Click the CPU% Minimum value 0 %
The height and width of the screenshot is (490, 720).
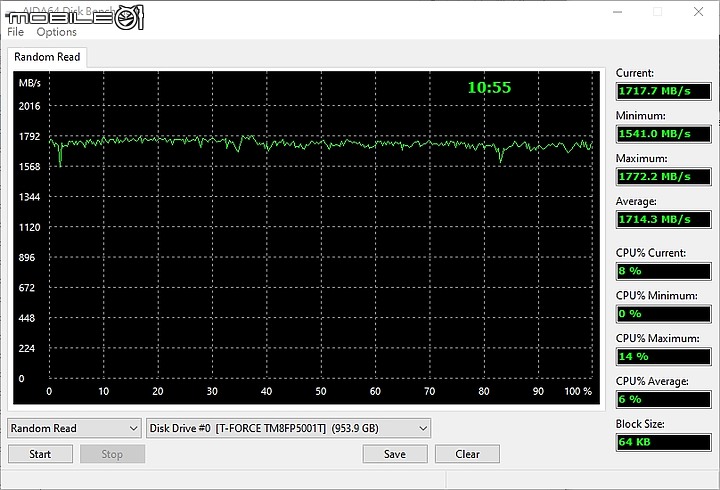pyautogui.click(x=664, y=314)
